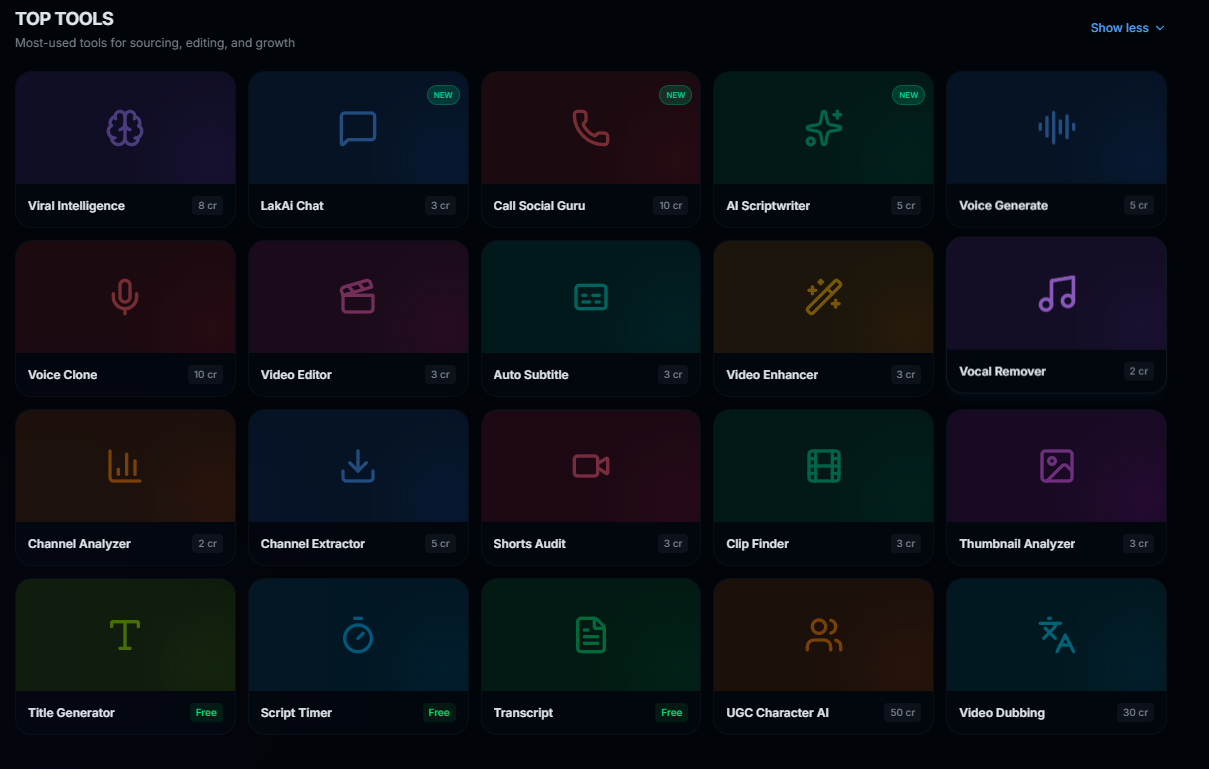Collapse tools list with Show less
The width and height of the screenshot is (1209, 769).
coord(1119,28)
